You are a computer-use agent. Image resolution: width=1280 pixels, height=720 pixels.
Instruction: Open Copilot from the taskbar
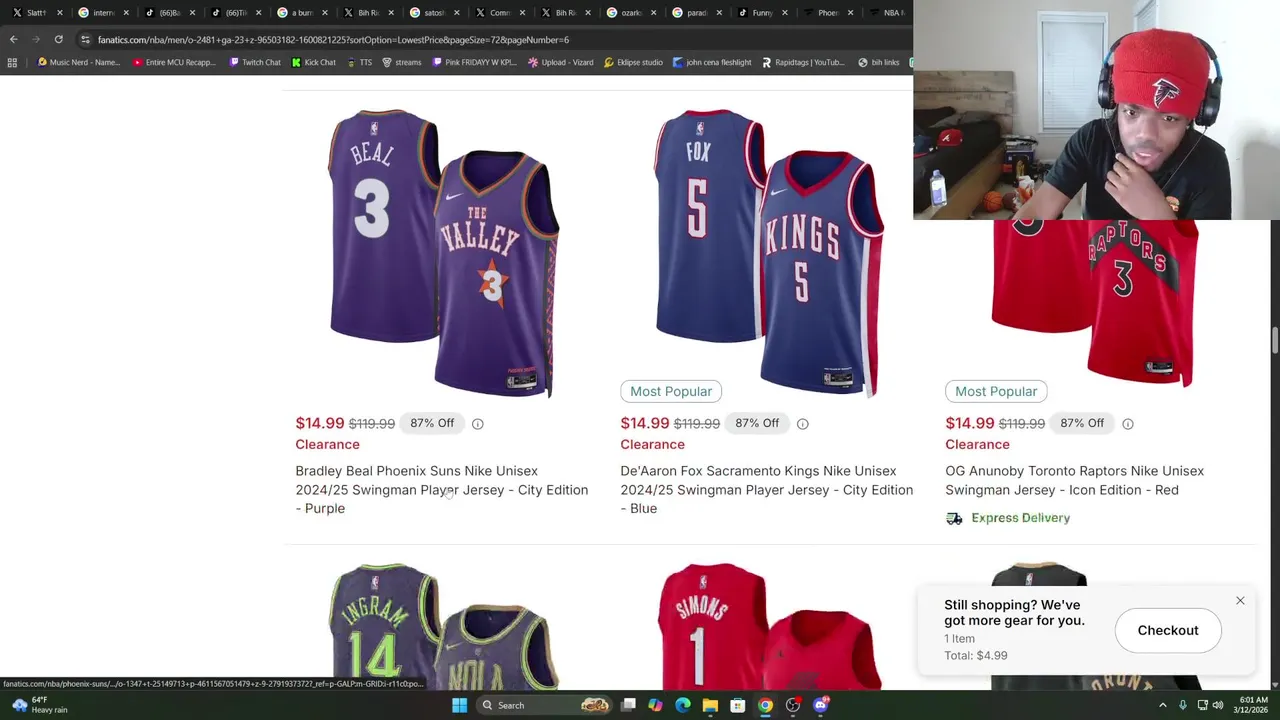click(655, 705)
